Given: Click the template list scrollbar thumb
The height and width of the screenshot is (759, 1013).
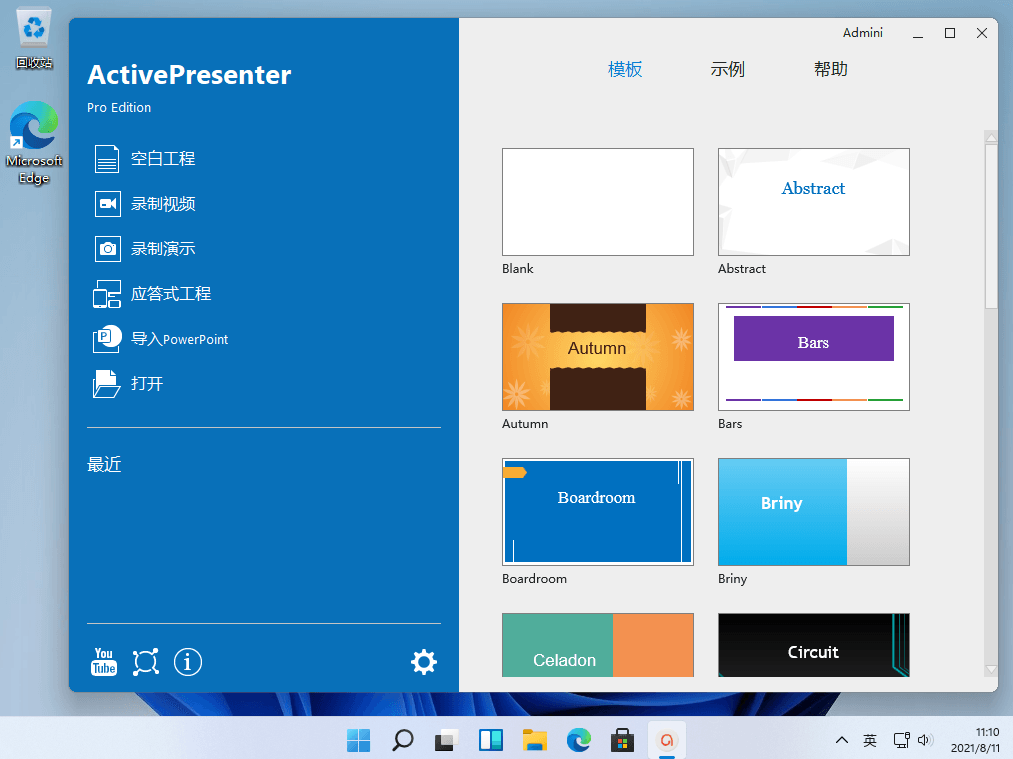Looking at the screenshot, I should tap(991, 226).
